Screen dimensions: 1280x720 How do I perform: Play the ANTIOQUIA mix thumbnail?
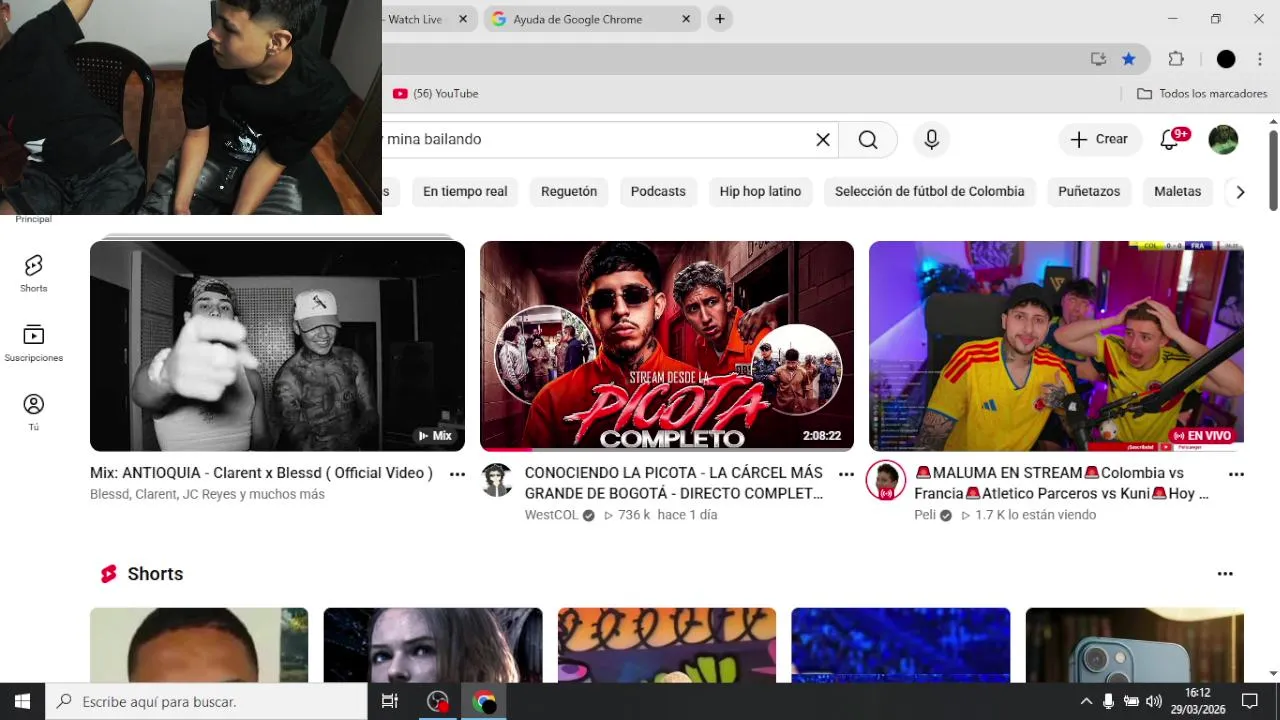click(x=277, y=346)
